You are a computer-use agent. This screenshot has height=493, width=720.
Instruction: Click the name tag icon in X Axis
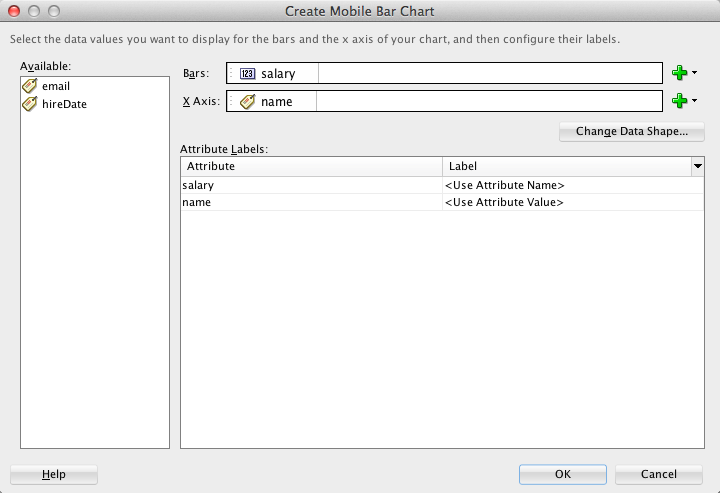tap(248, 101)
